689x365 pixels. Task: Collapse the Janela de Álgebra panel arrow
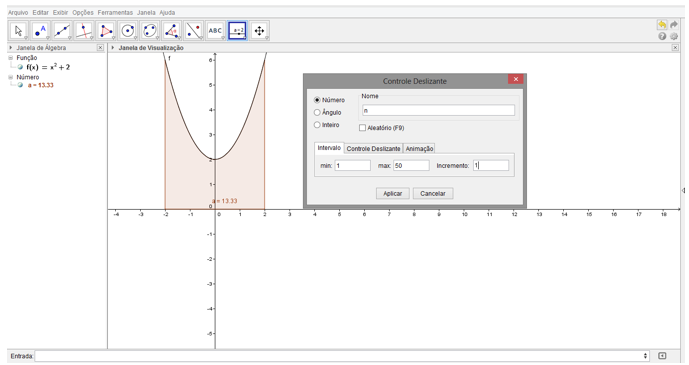11,47
